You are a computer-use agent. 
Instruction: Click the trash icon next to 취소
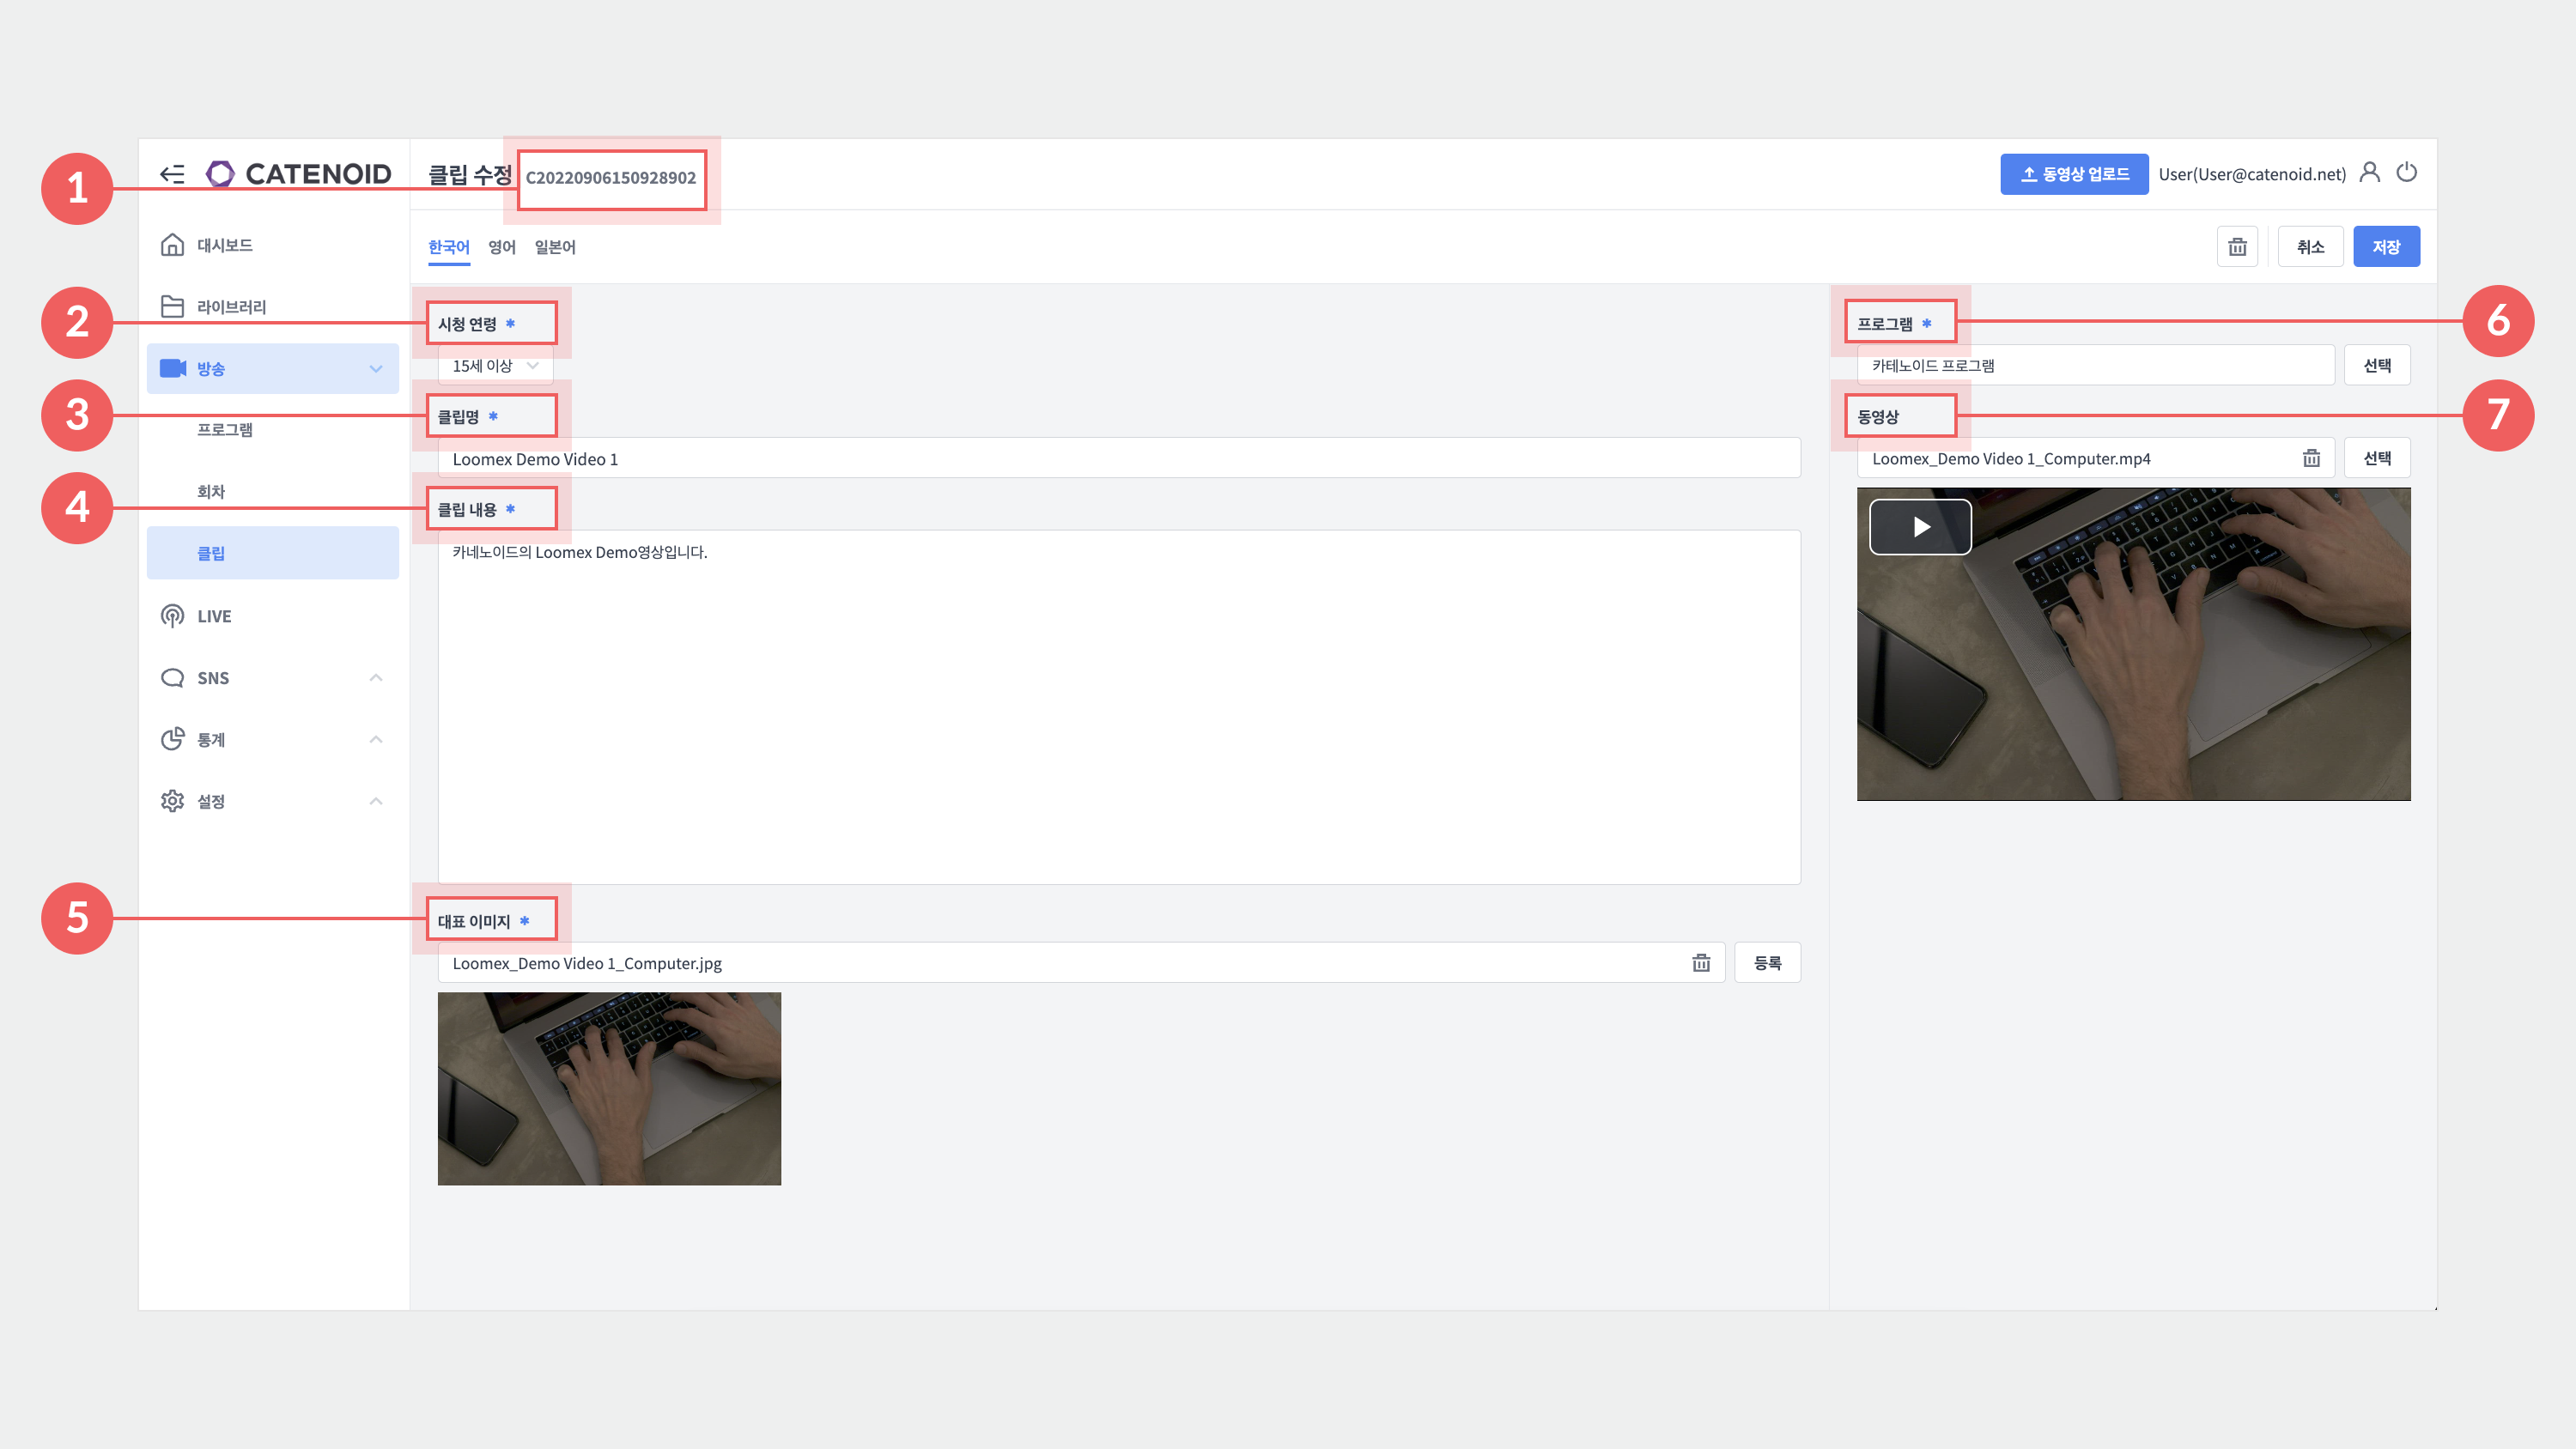coord(2237,247)
